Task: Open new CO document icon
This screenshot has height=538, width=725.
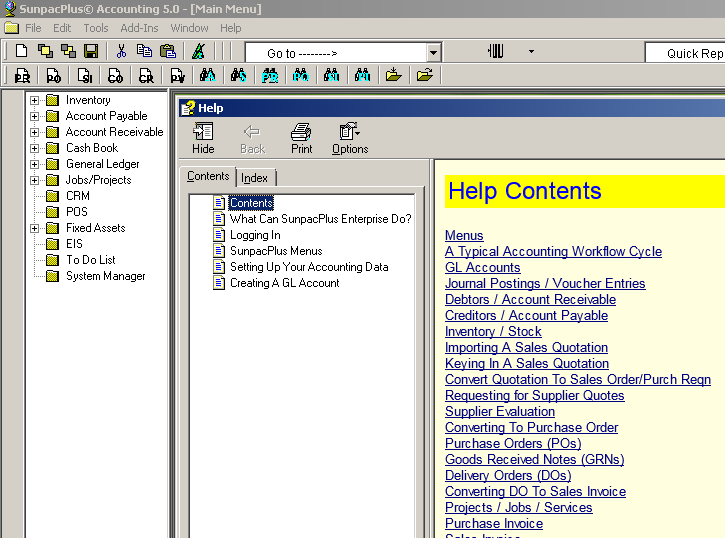Action: [115, 75]
